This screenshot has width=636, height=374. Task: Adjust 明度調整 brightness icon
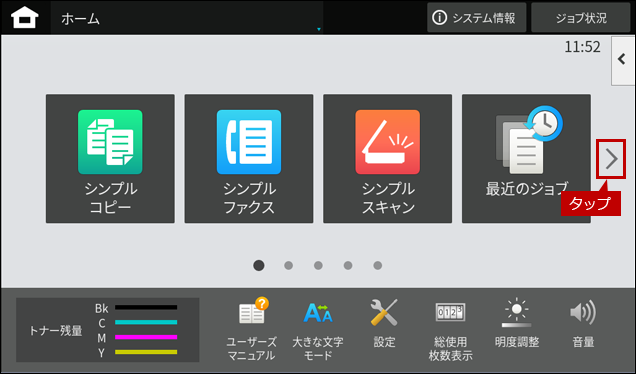point(517,323)
